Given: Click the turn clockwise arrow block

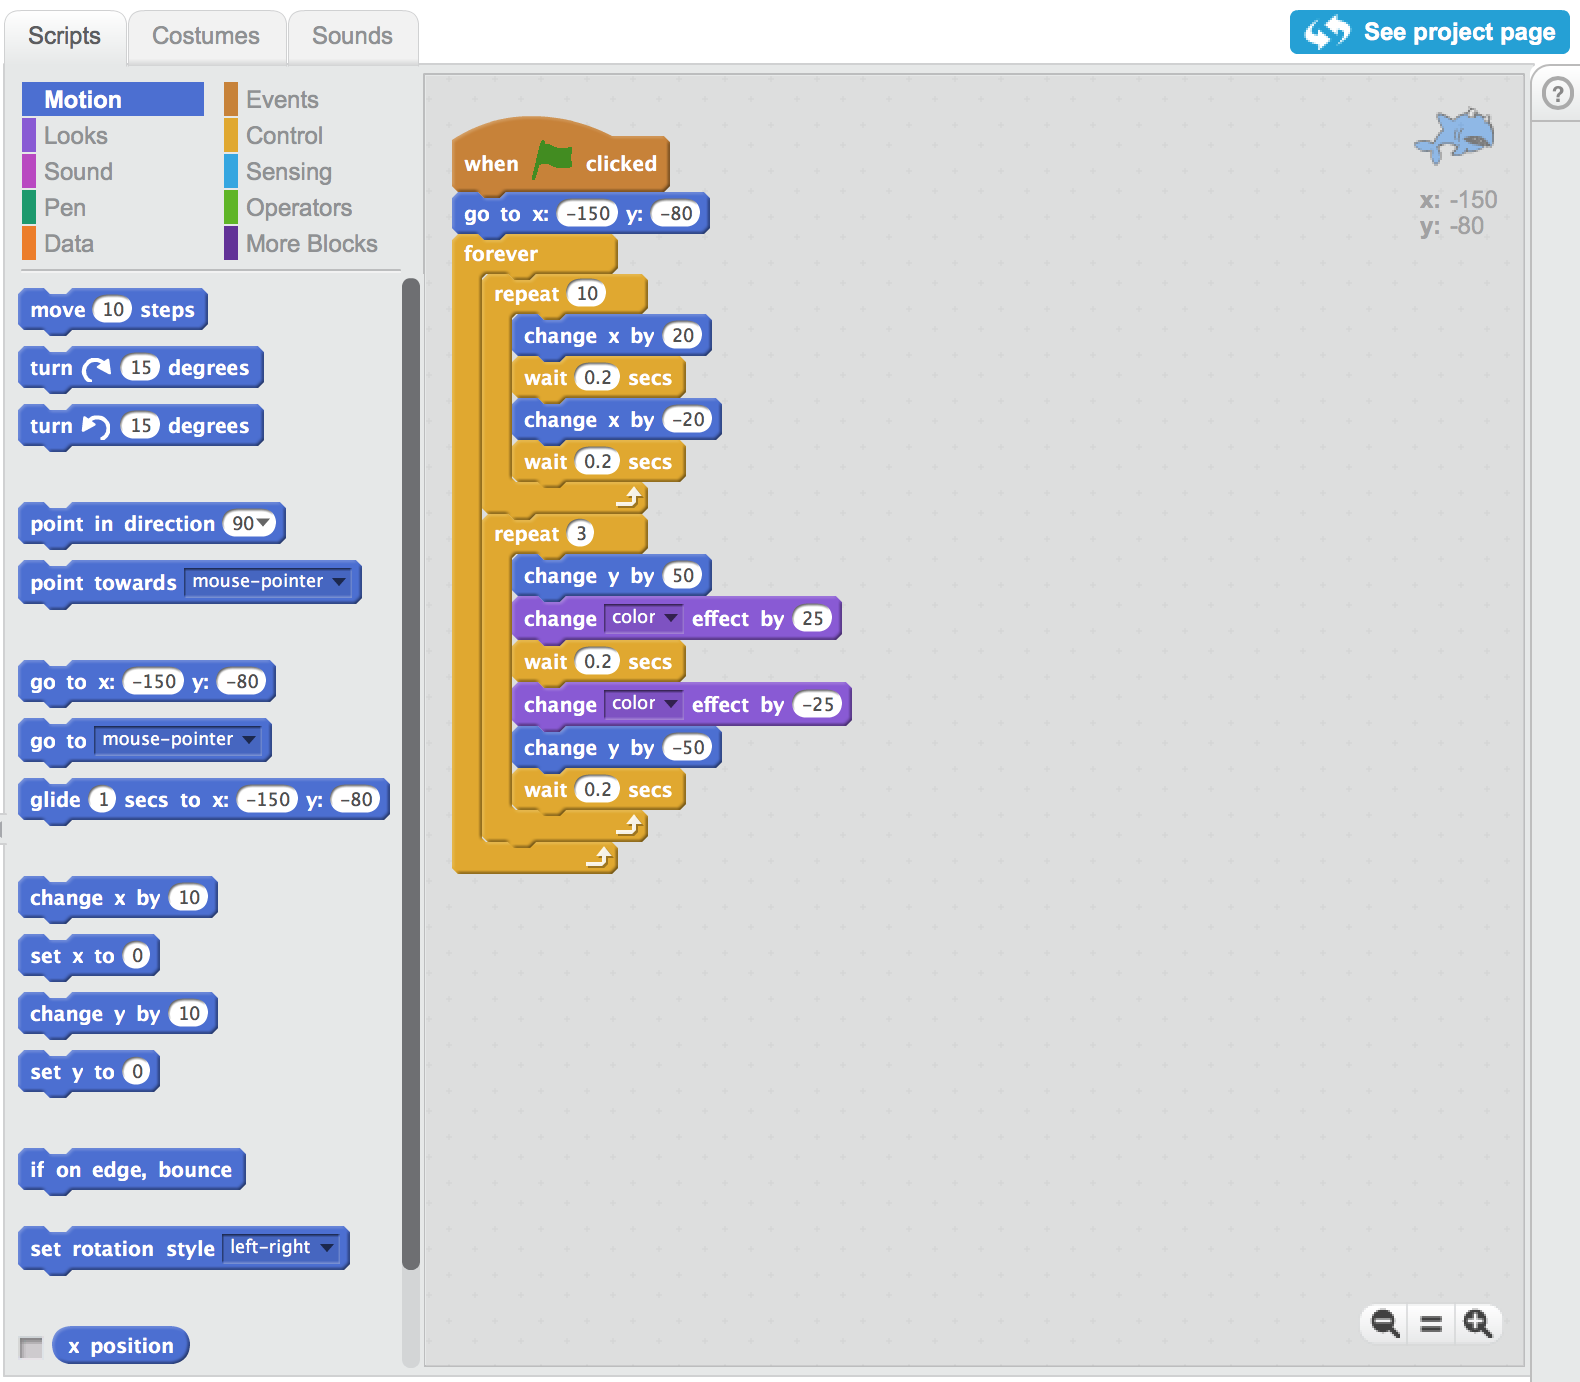Looking at the screenshot, I should click(141, 368).
